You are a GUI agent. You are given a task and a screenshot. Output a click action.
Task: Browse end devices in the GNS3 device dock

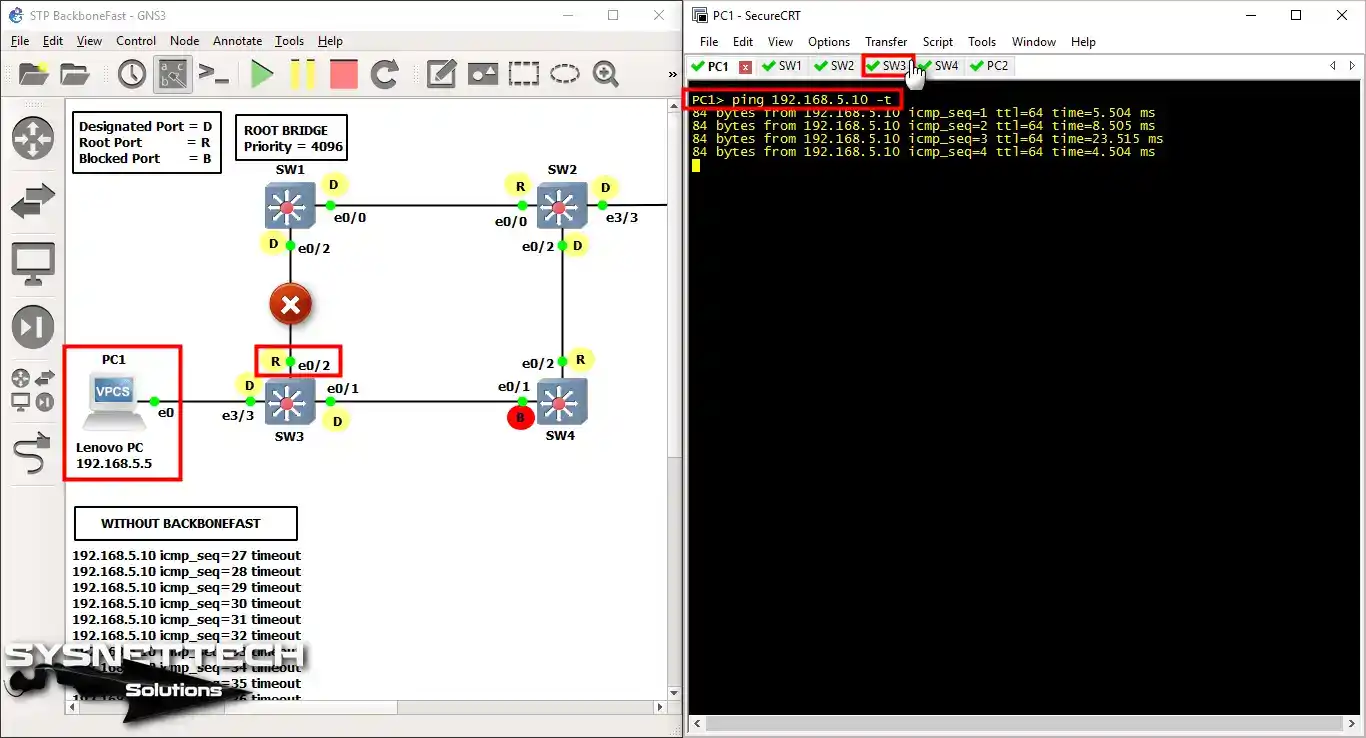click(33, 264)
